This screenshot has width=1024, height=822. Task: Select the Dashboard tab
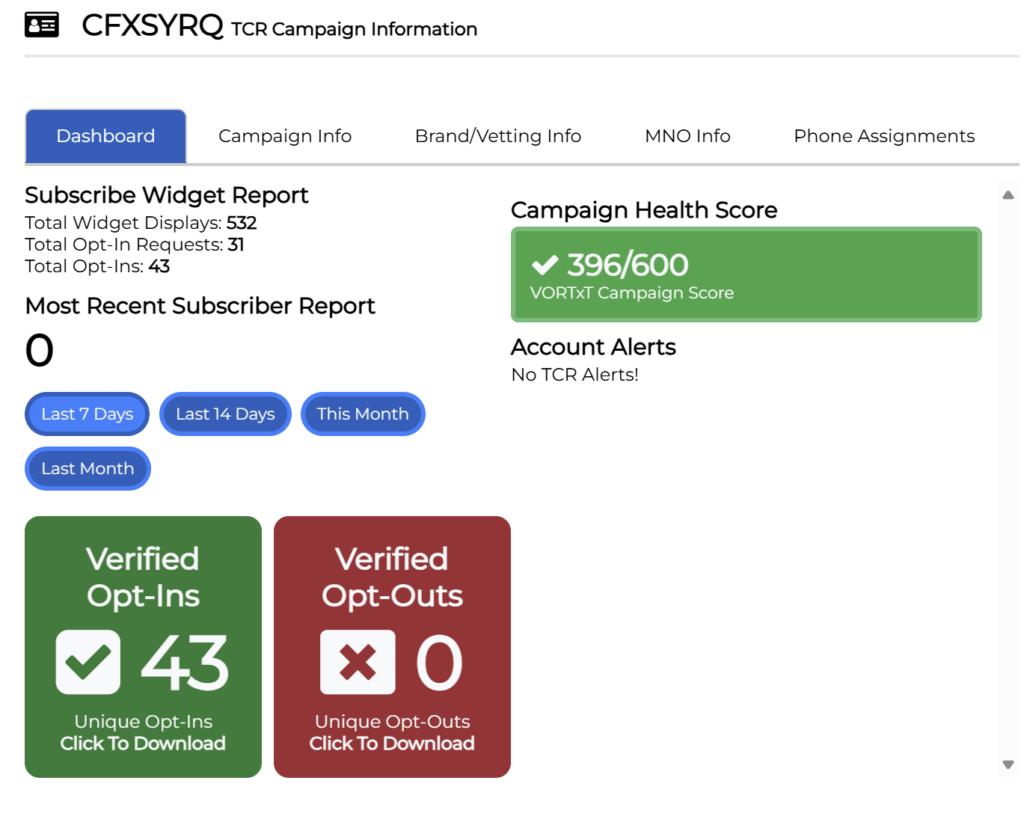(105, 136)
